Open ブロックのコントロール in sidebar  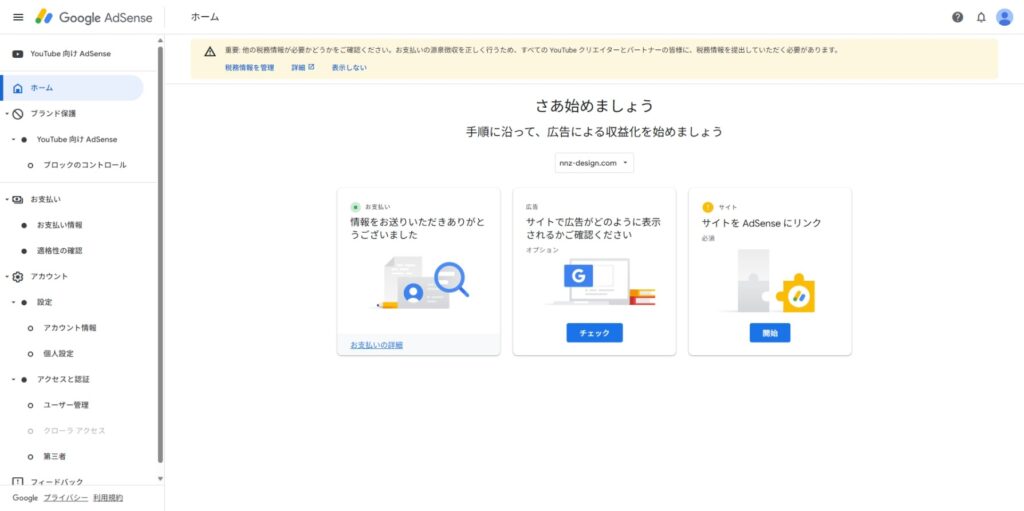click(84, 165)
